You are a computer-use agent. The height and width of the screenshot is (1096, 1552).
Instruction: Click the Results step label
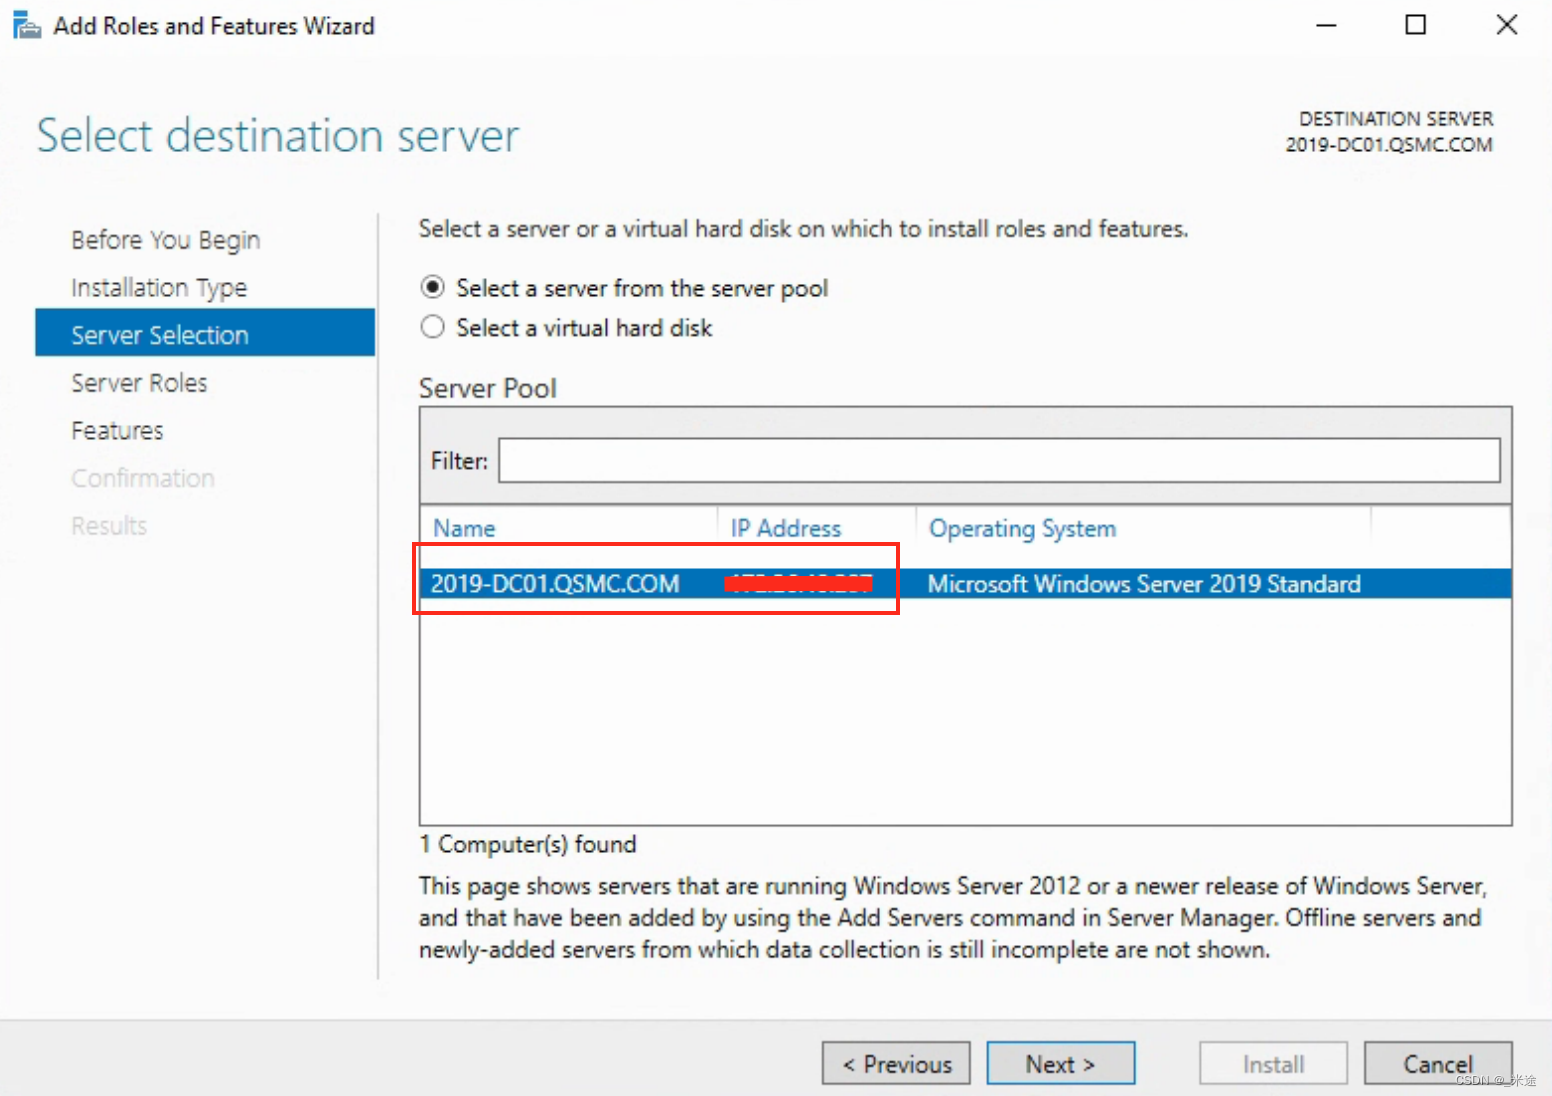click(108, 525)
